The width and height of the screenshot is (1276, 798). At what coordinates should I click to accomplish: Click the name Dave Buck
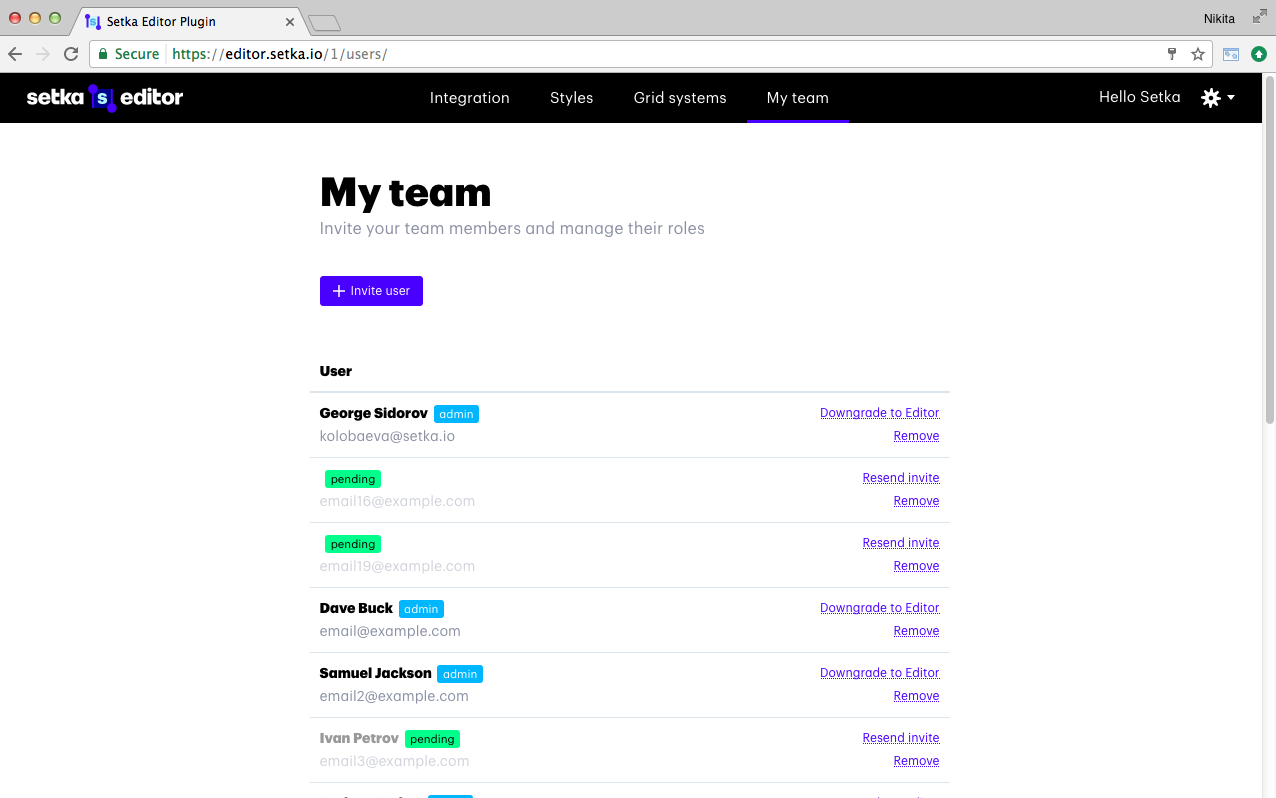(x=356, y=608)
